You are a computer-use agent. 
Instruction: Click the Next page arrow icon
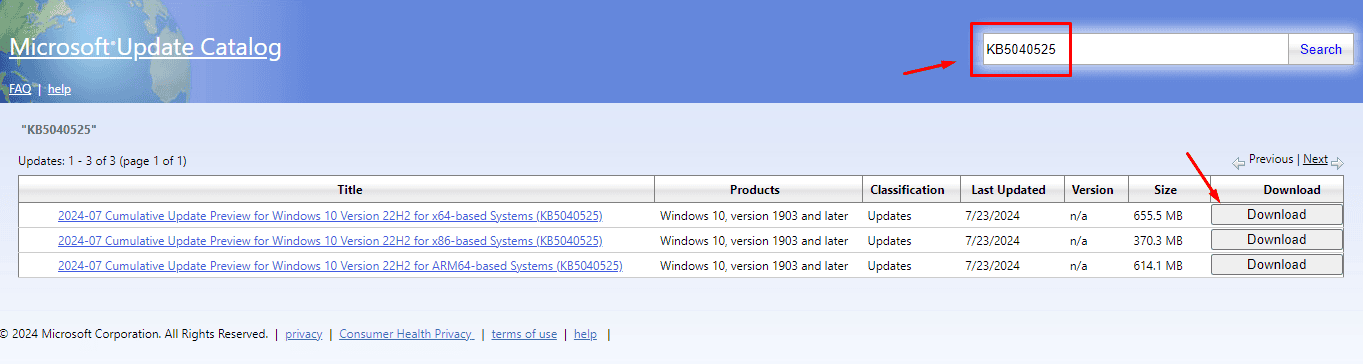(1337, 162)
